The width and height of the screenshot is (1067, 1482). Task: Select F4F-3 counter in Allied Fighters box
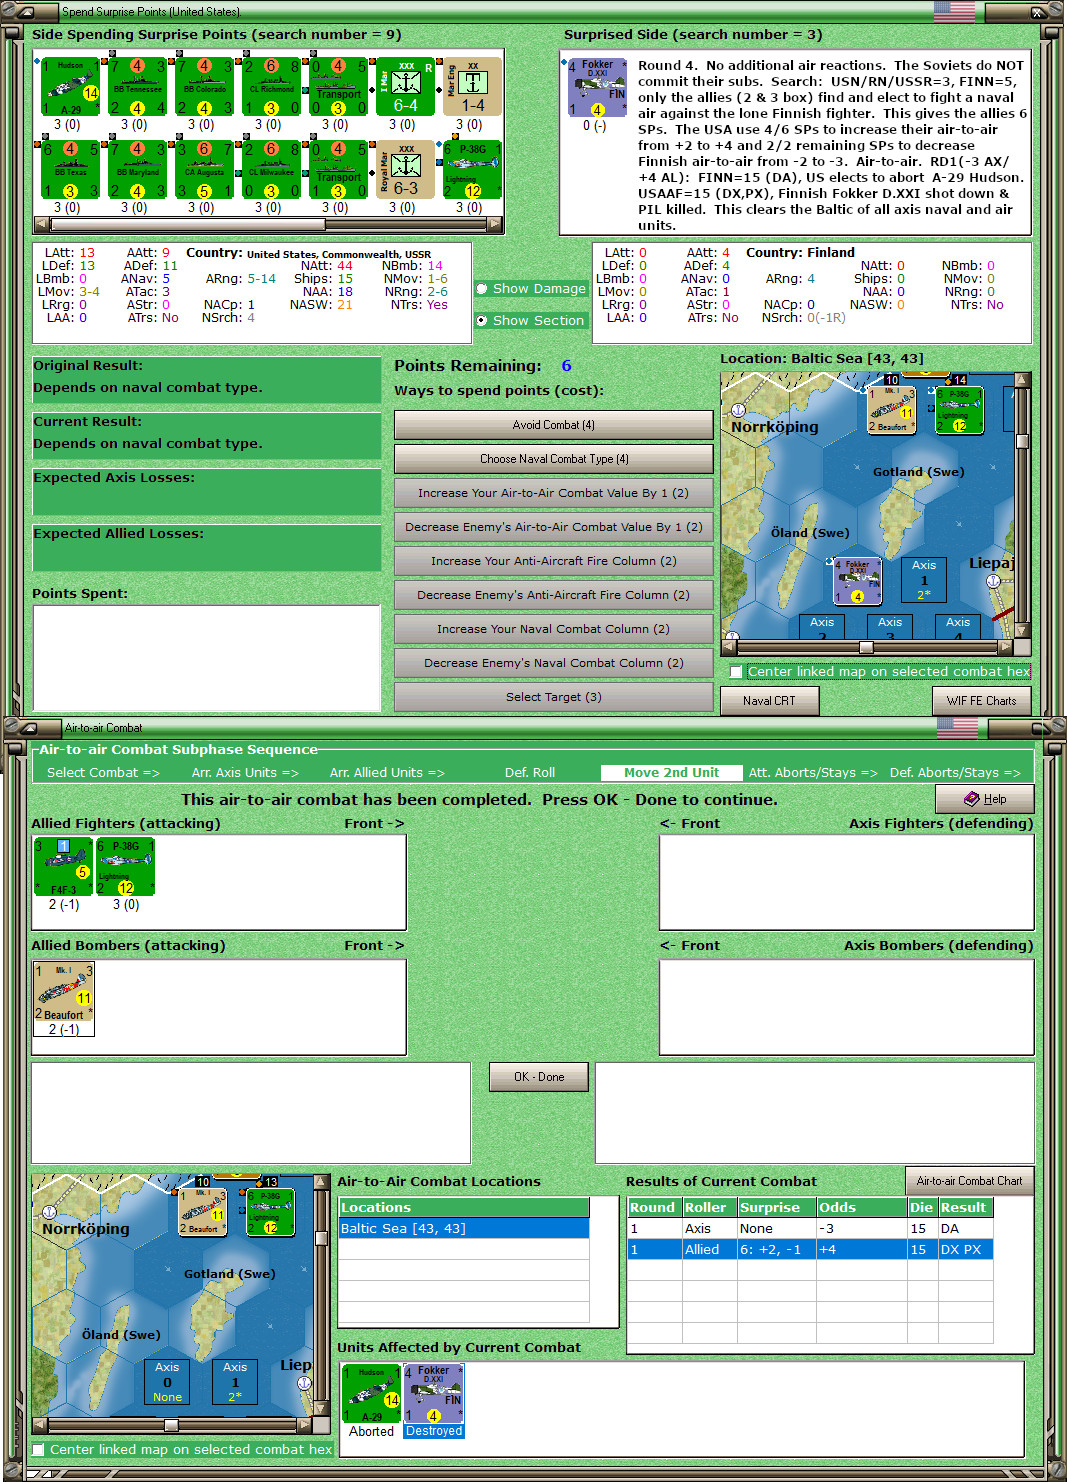(64, 867)
